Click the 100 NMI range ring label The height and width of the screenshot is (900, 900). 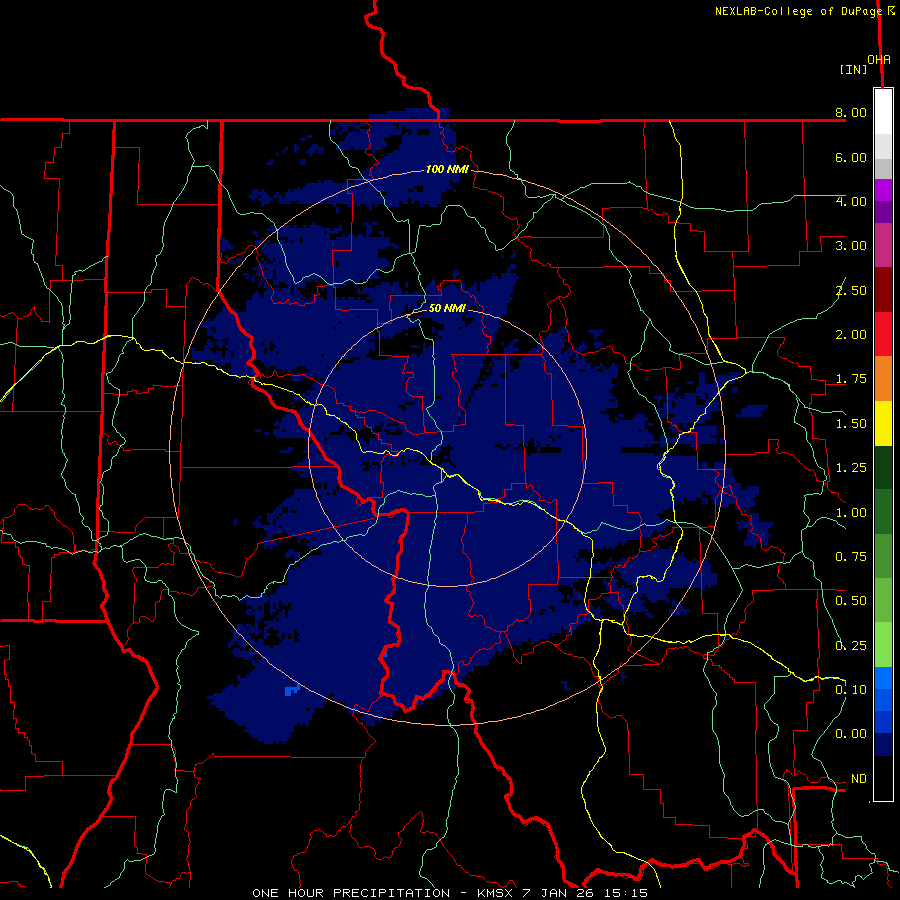coord(447,169)
